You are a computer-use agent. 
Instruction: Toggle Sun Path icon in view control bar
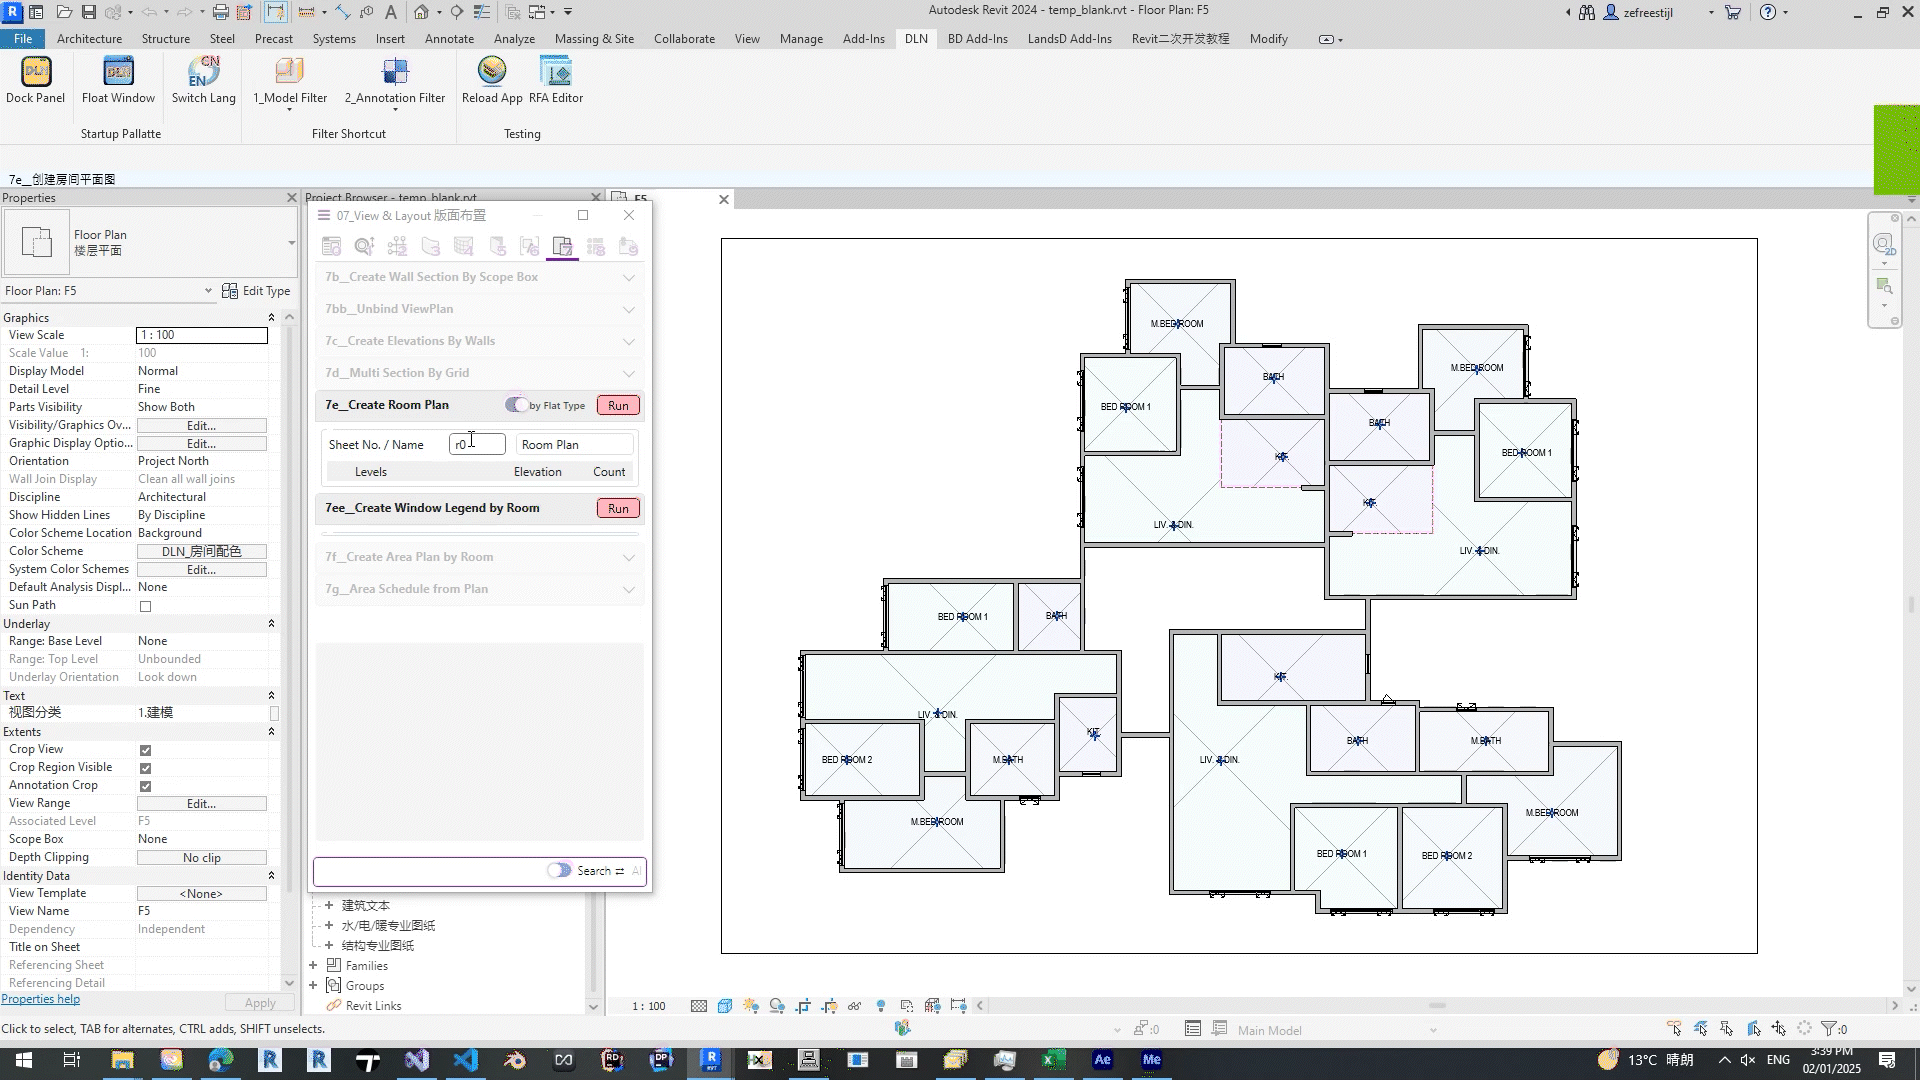tap(751, 1006)
